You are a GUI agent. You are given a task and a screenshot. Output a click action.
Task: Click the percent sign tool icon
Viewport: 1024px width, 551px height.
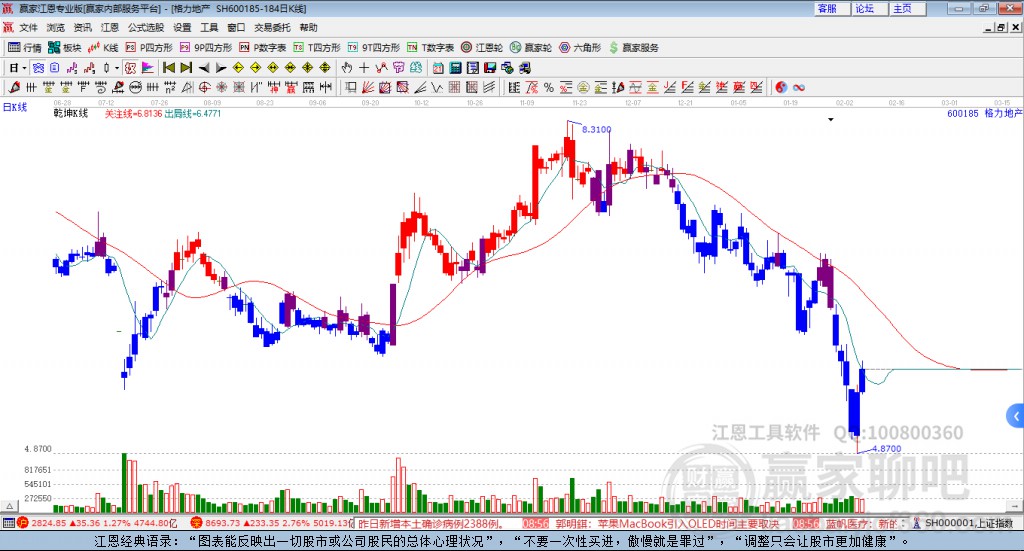[x=549, y=87]
